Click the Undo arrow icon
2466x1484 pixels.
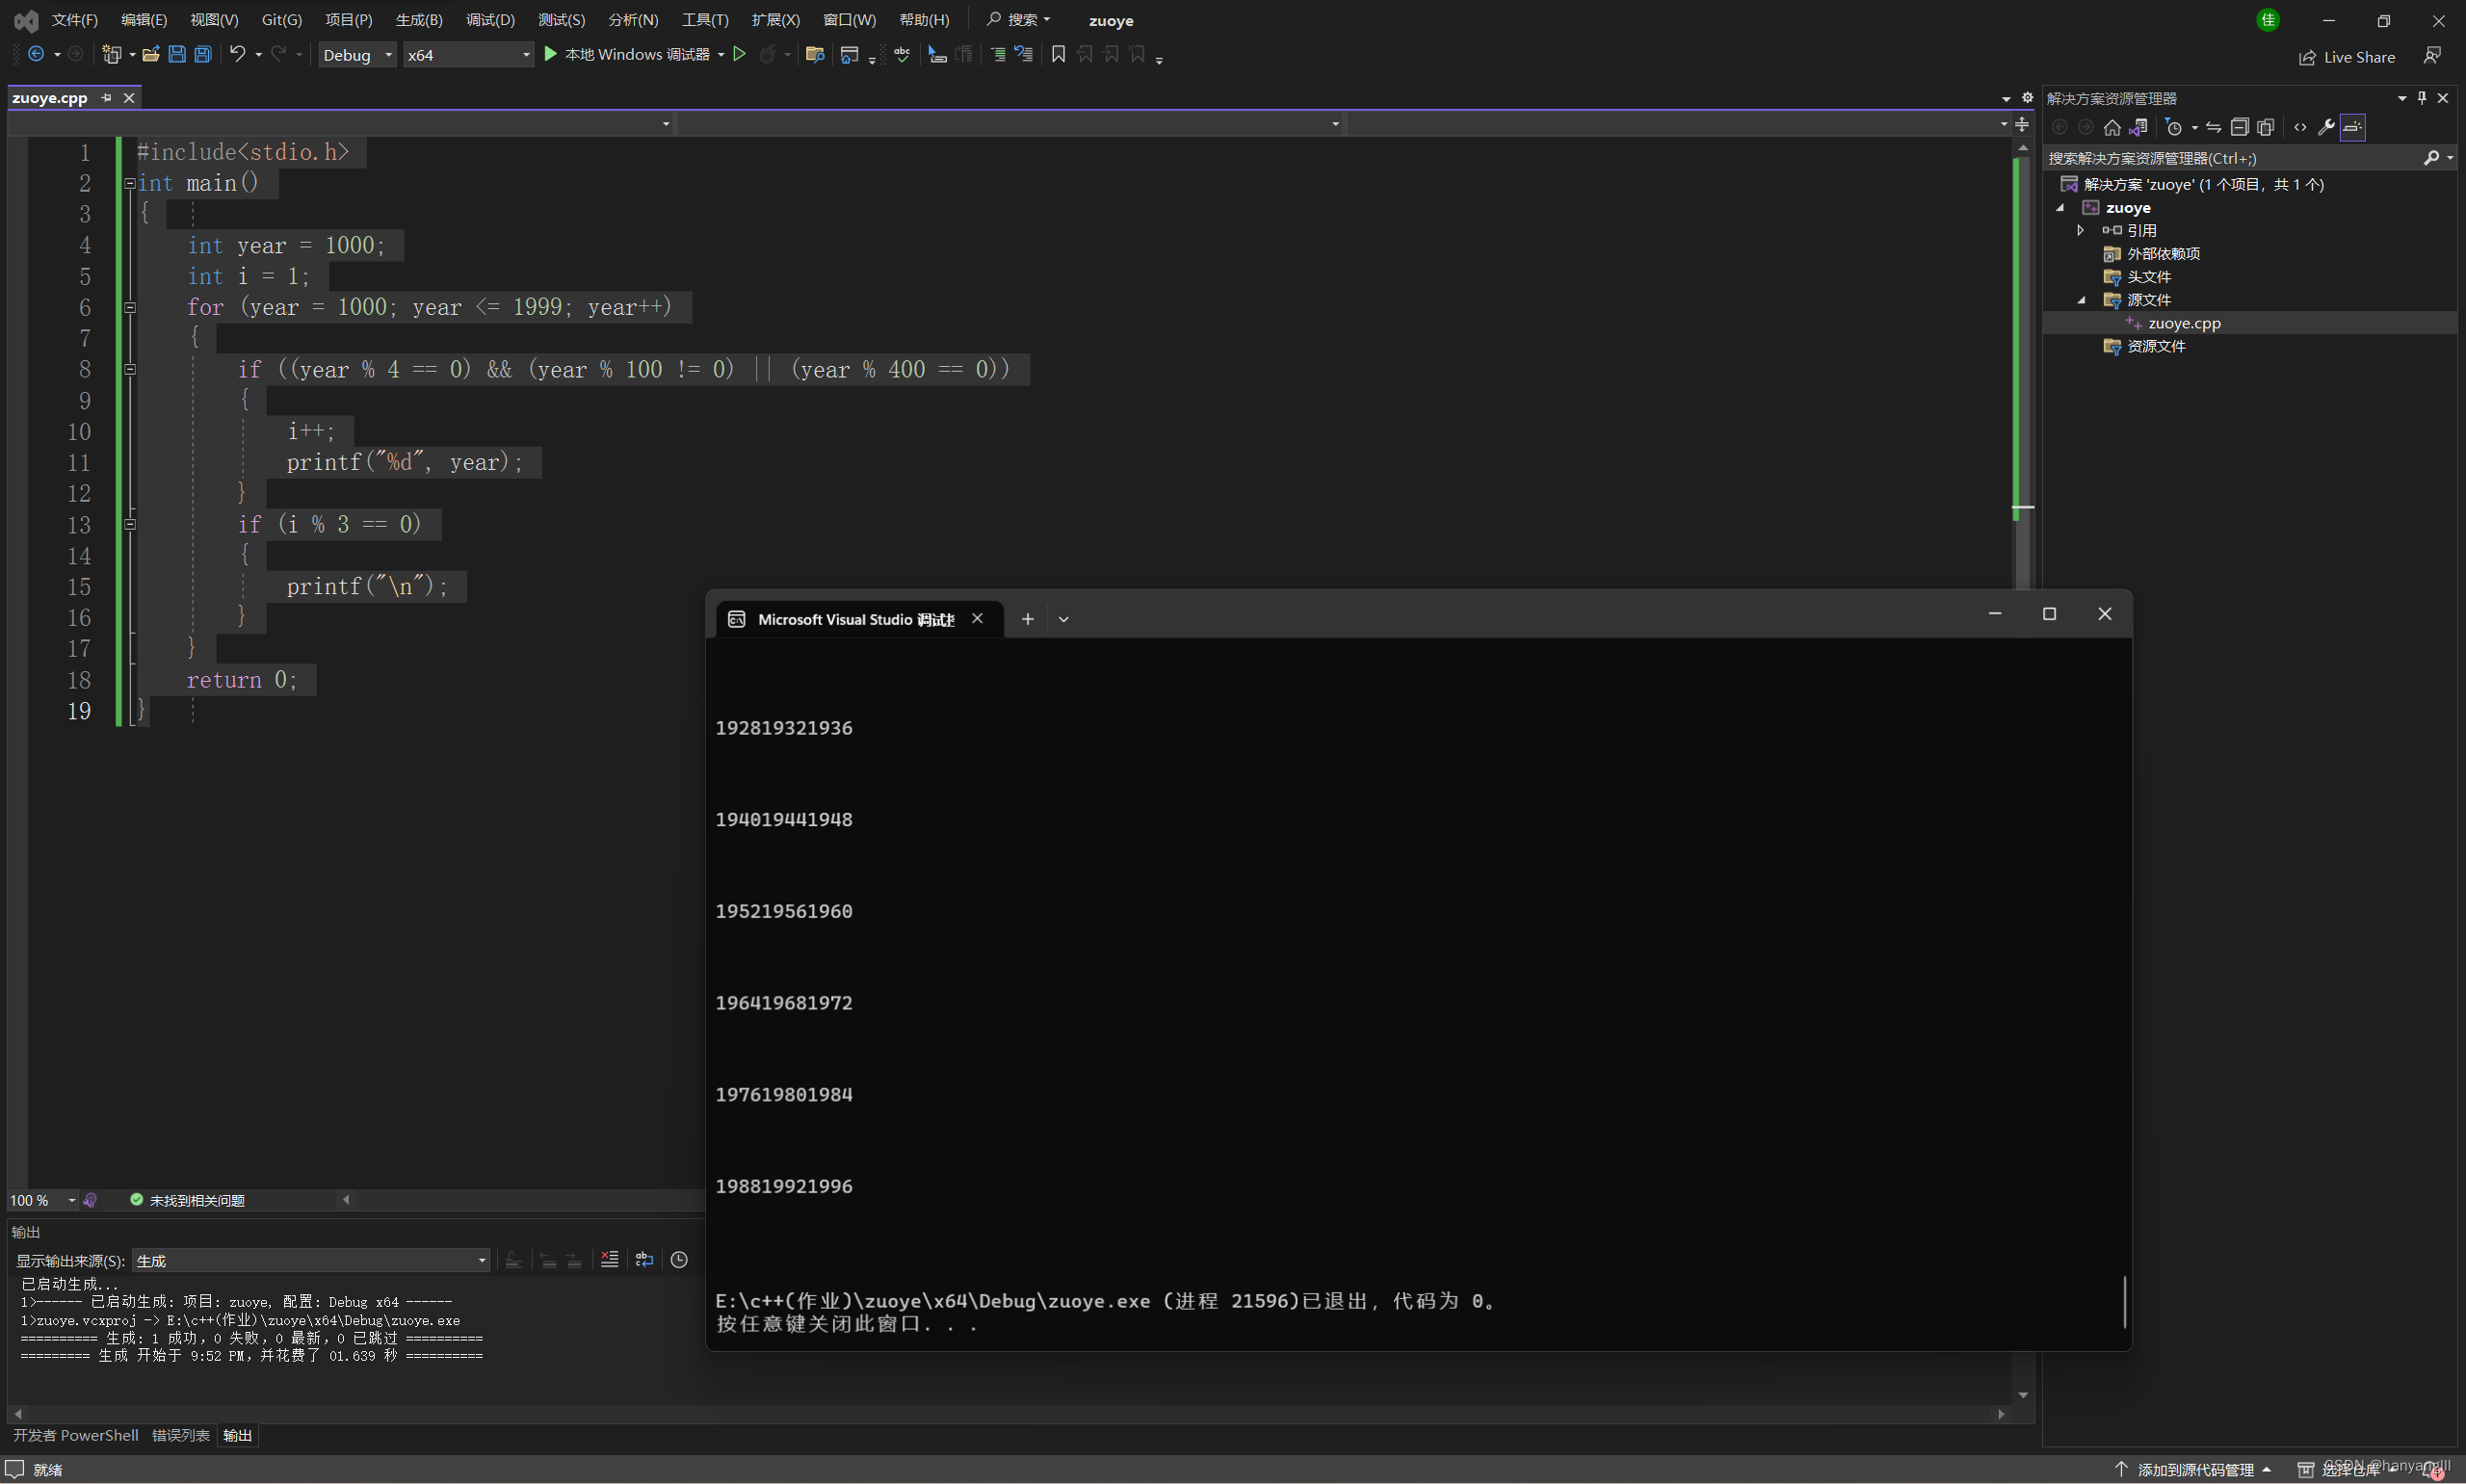pos(237,54)
